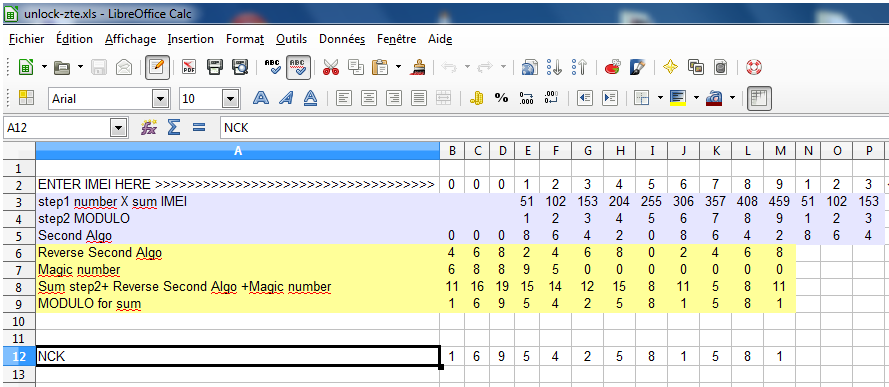This screenshot has width=889, height=387.
Task: Expand the New document dropdown arrow
Action: (45, 68)
